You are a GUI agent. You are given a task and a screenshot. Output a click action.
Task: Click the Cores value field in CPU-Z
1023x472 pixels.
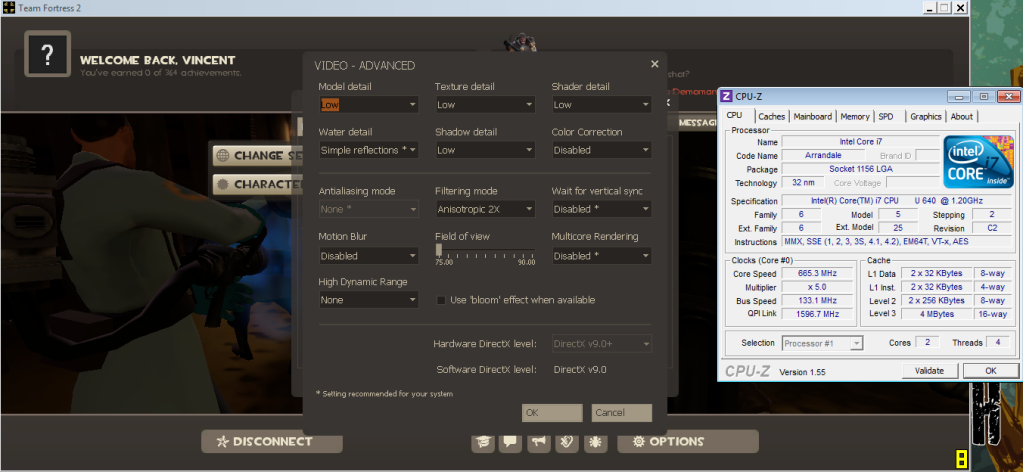click(926, 343)
